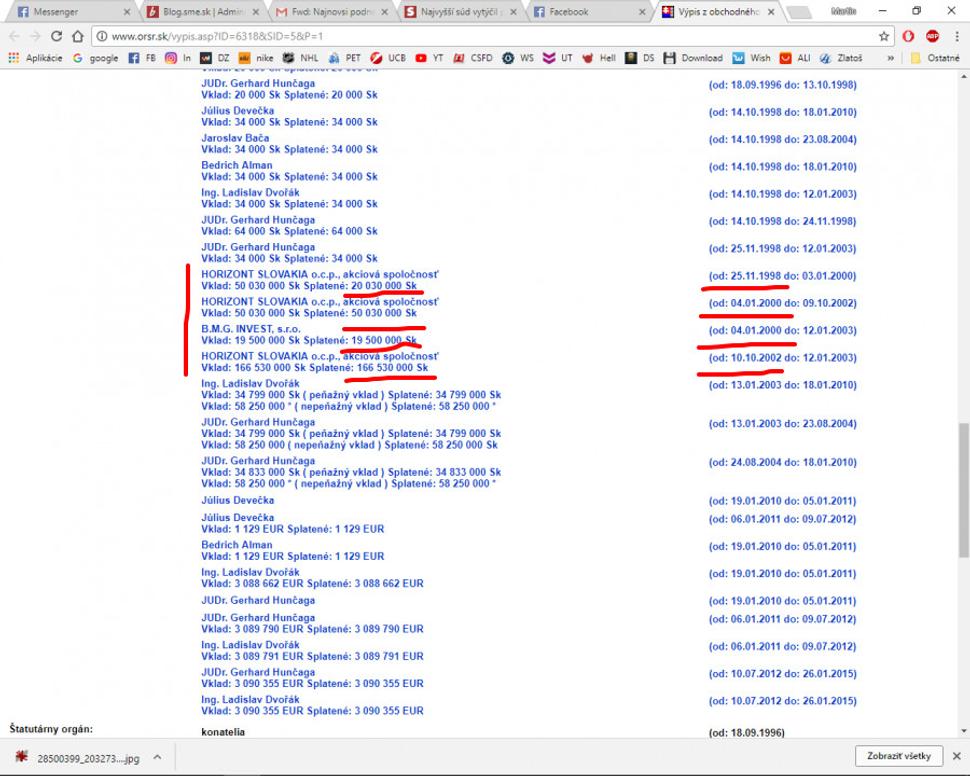Open the Zlatoš bookmark
This screenshot has height=776, width=970.
tap(841, 58)
